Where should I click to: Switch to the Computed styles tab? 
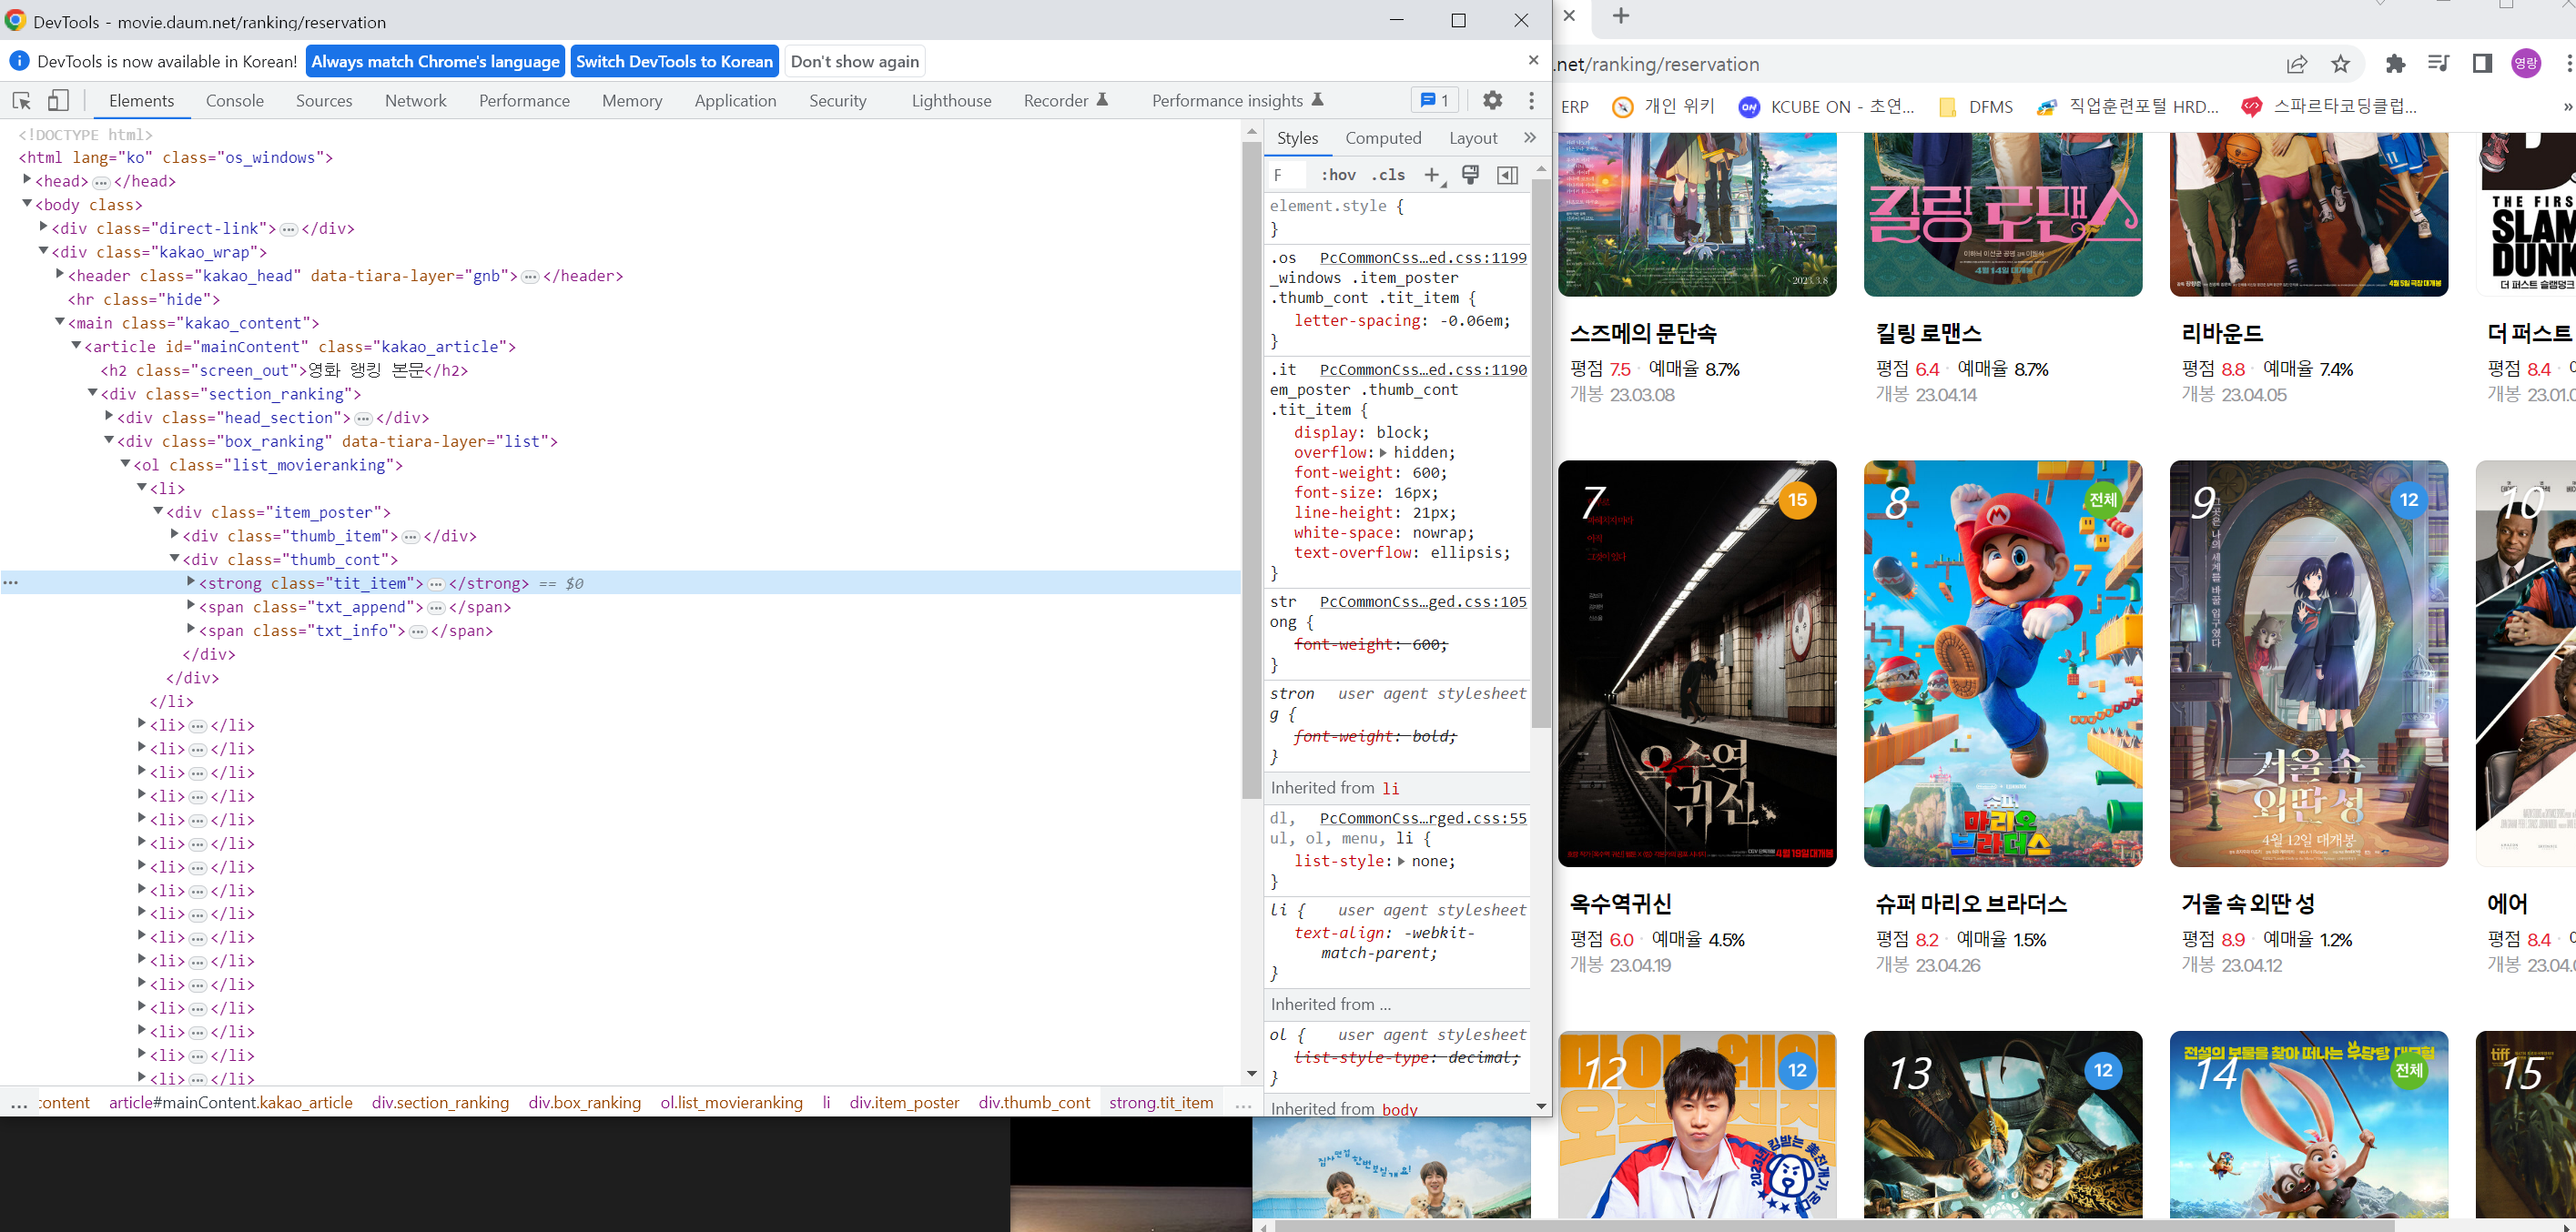tap(1383, 138)
